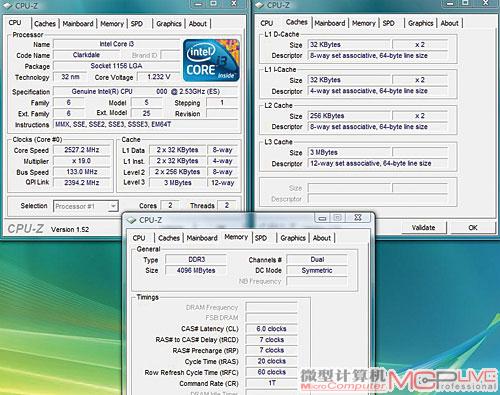500x395 pixels.
Task: Click the OK button in right window
Action: point(473,228)
